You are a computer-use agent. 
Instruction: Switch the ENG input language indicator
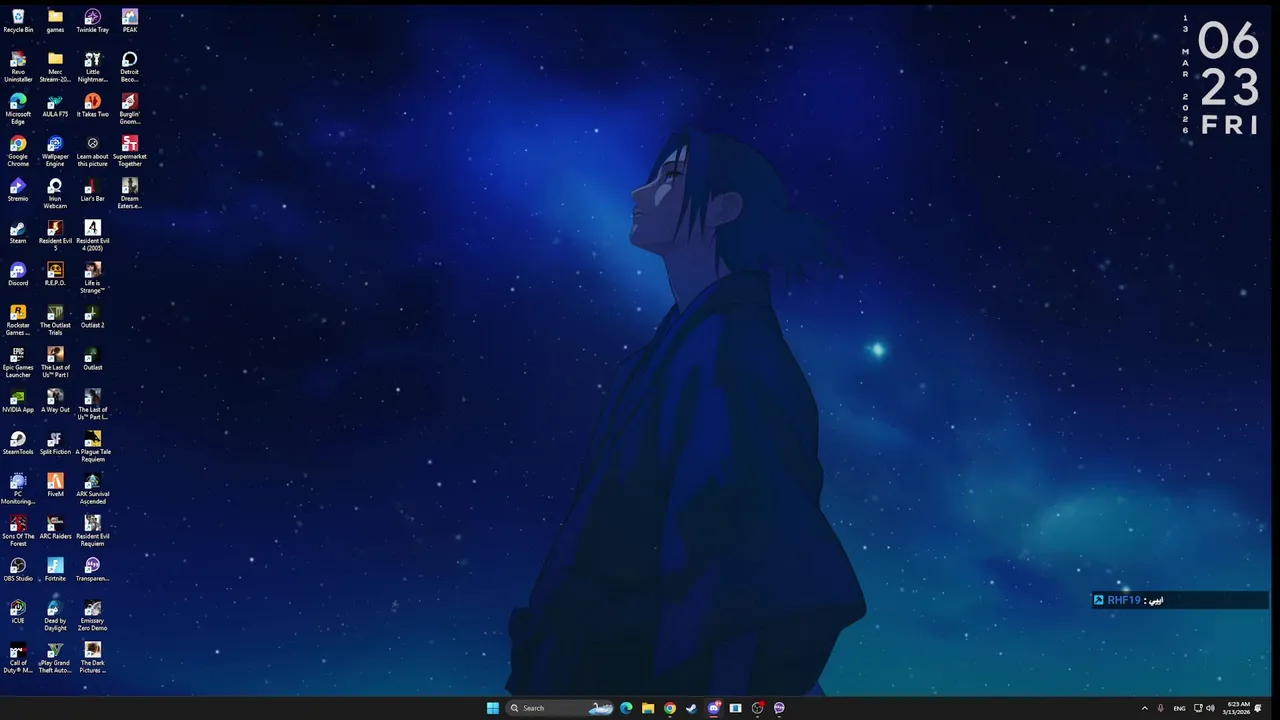click(1179, 708)
